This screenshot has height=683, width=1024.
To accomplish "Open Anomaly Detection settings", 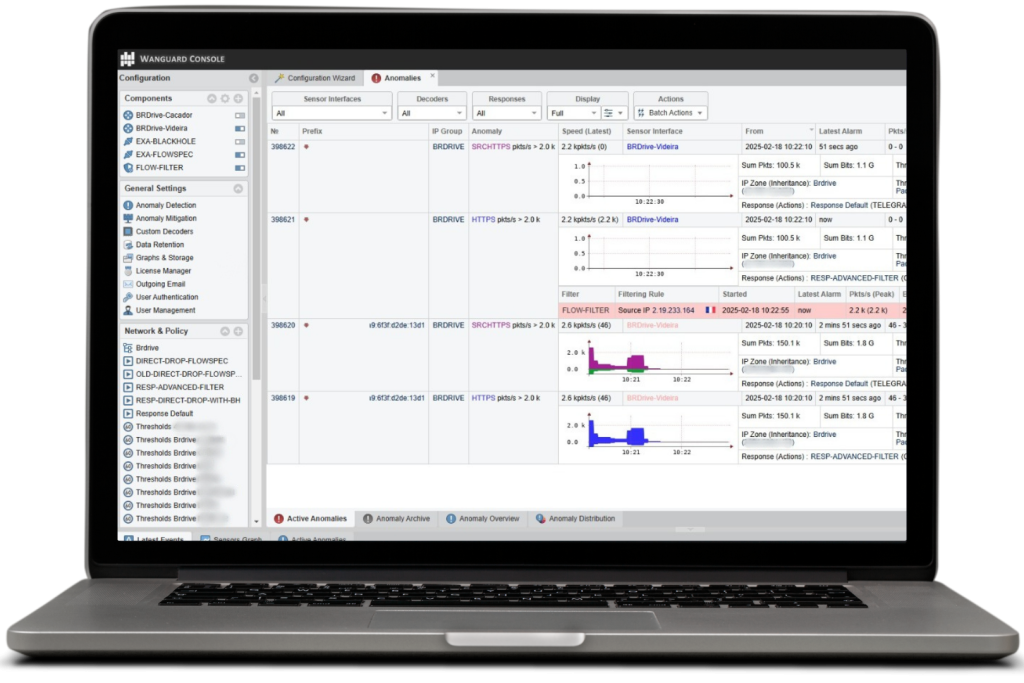I will [x=165, y=205].
